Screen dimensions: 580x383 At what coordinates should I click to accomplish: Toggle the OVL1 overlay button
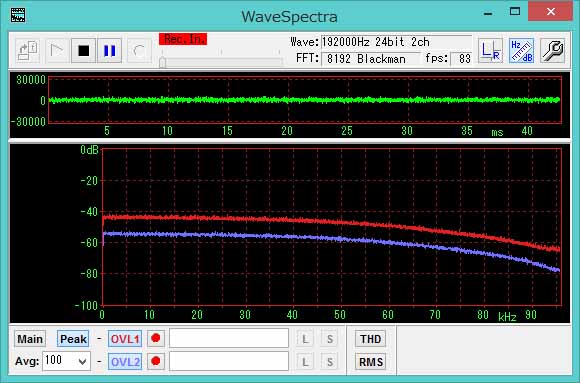tap(125, 339)
